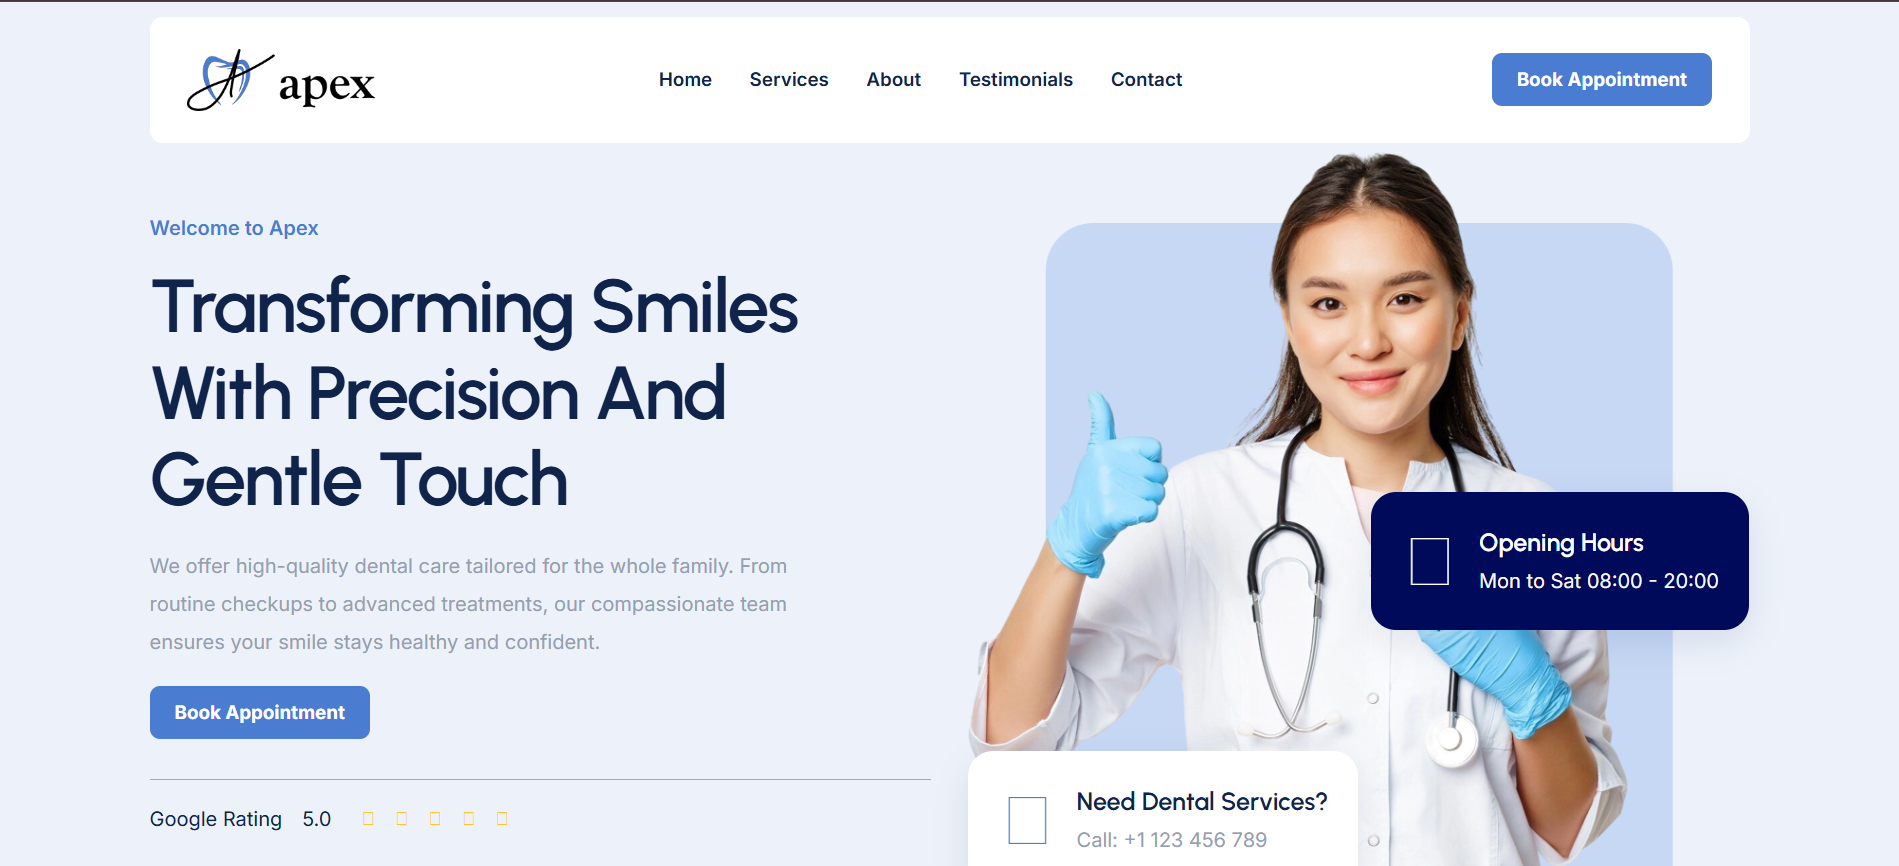The width and height of the screenshot is (1899, 866).
Task: Click the Need Dental Services phone icon
Action: point(1027,820)
